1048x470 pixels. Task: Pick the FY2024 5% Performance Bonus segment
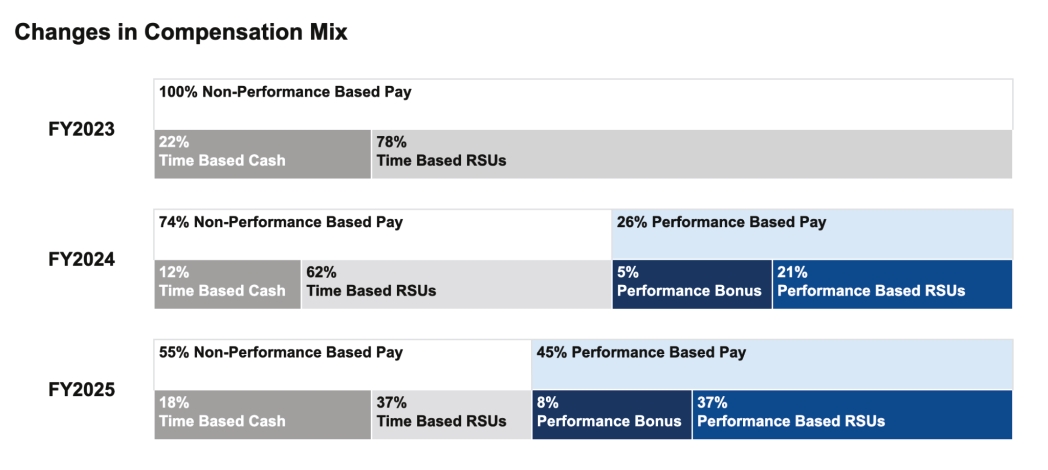pos(691,284)
